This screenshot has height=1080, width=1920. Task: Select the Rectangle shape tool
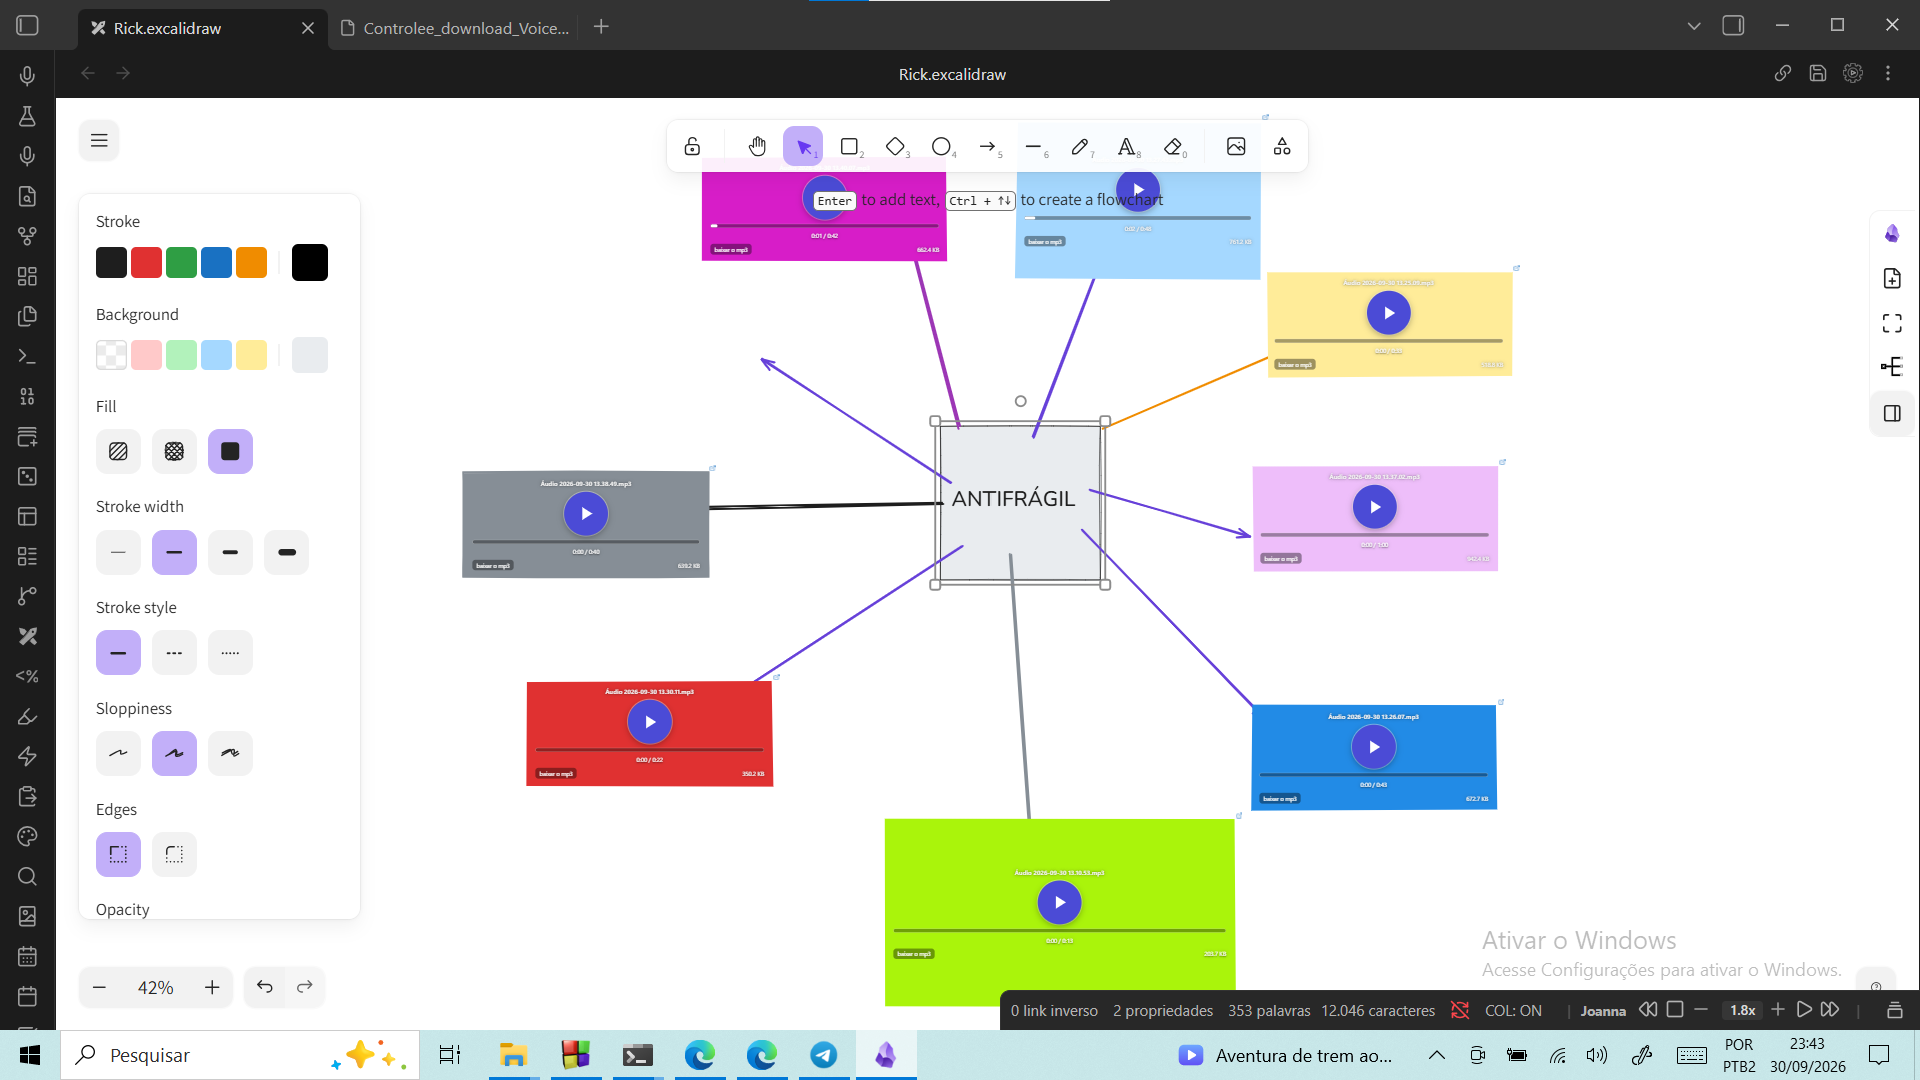(850, 147)
